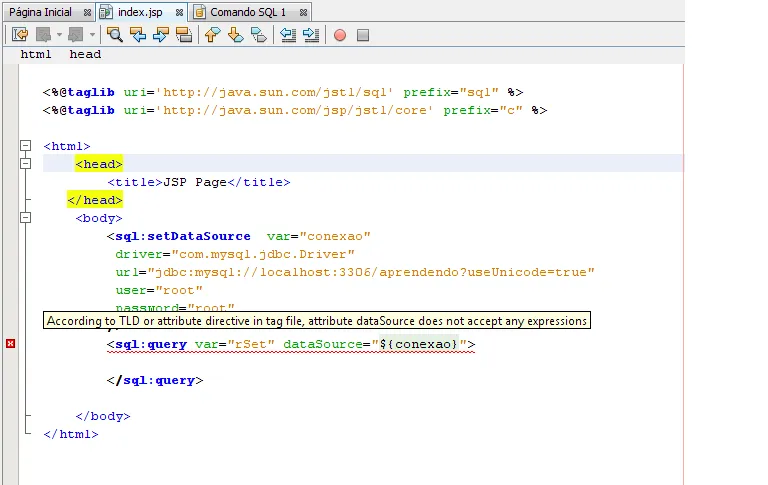The image size is (768, 485).
Task: Jump to the previous search occurrence
Action: click(138, 35)
